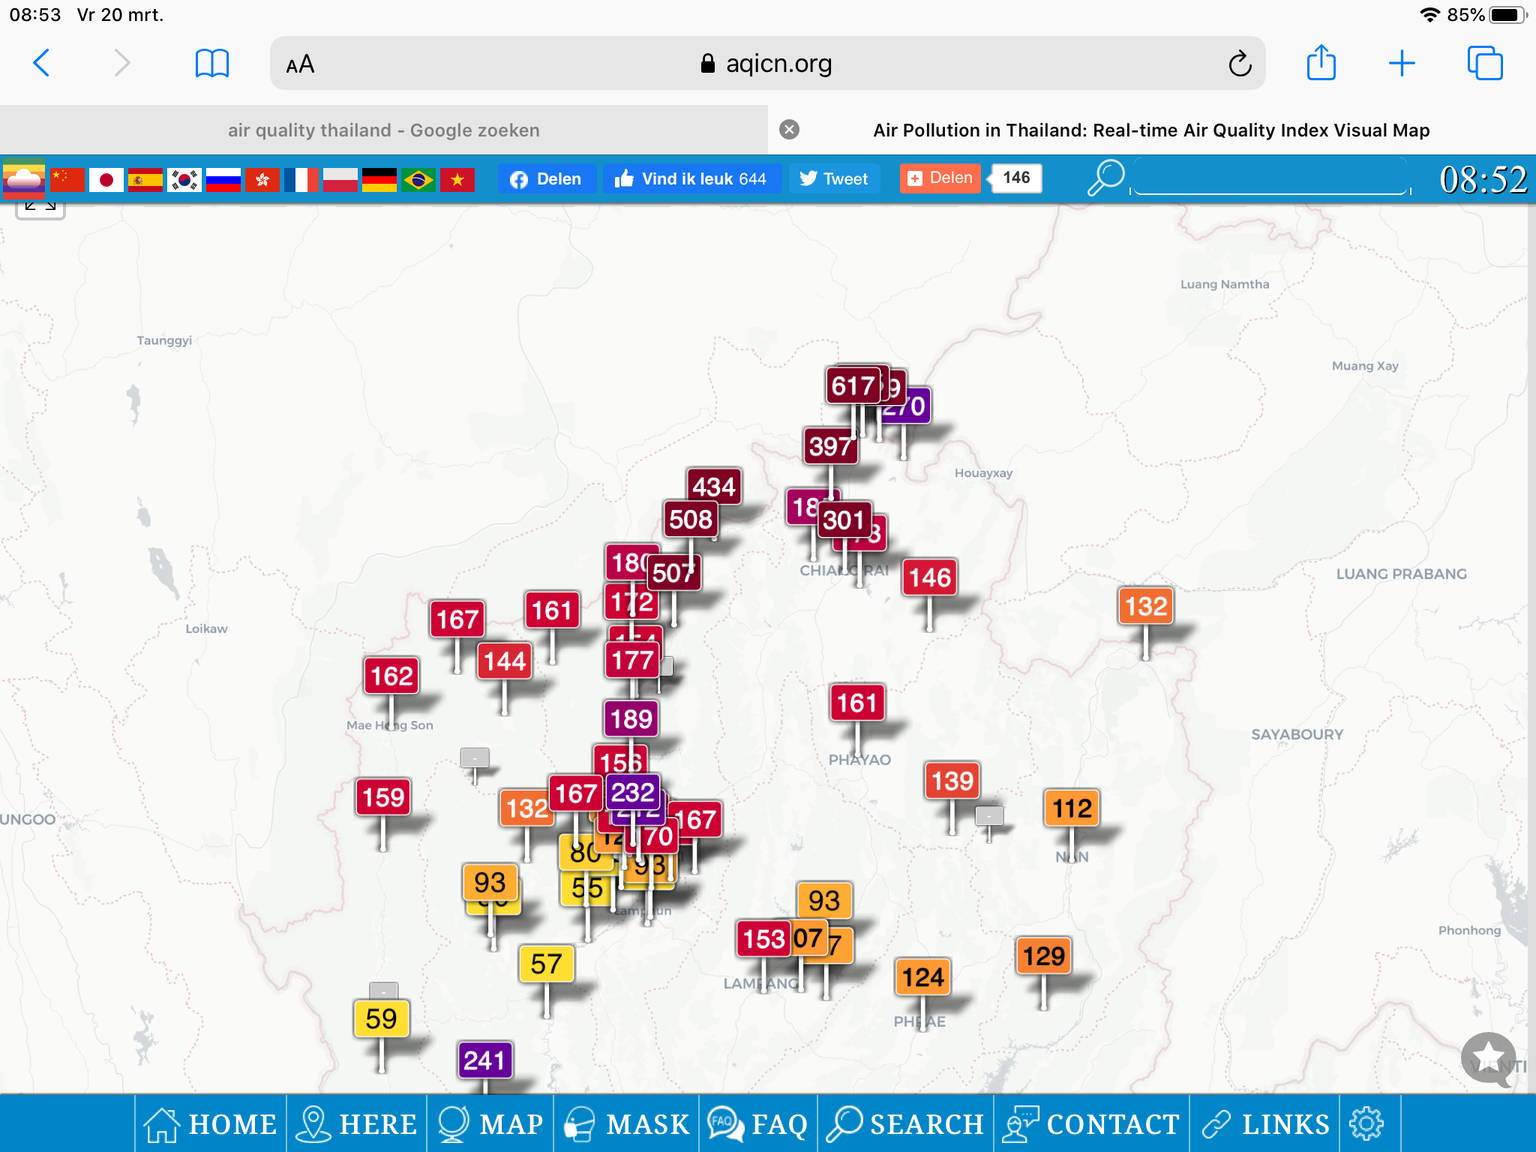
Task: Switch language with the China flag
Action: click(67, 179)
